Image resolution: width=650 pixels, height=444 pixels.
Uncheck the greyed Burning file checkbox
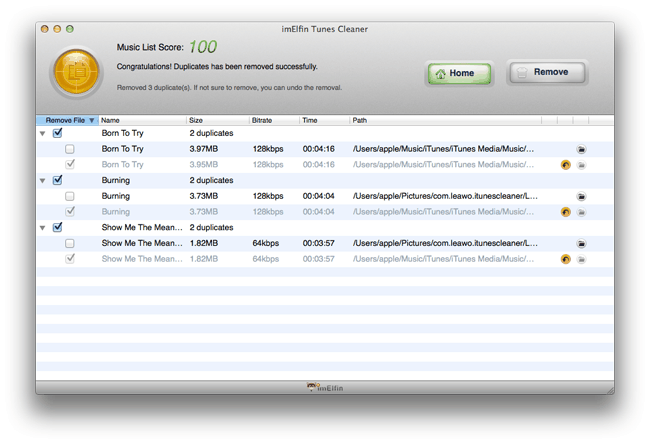[x=70, y=211]
